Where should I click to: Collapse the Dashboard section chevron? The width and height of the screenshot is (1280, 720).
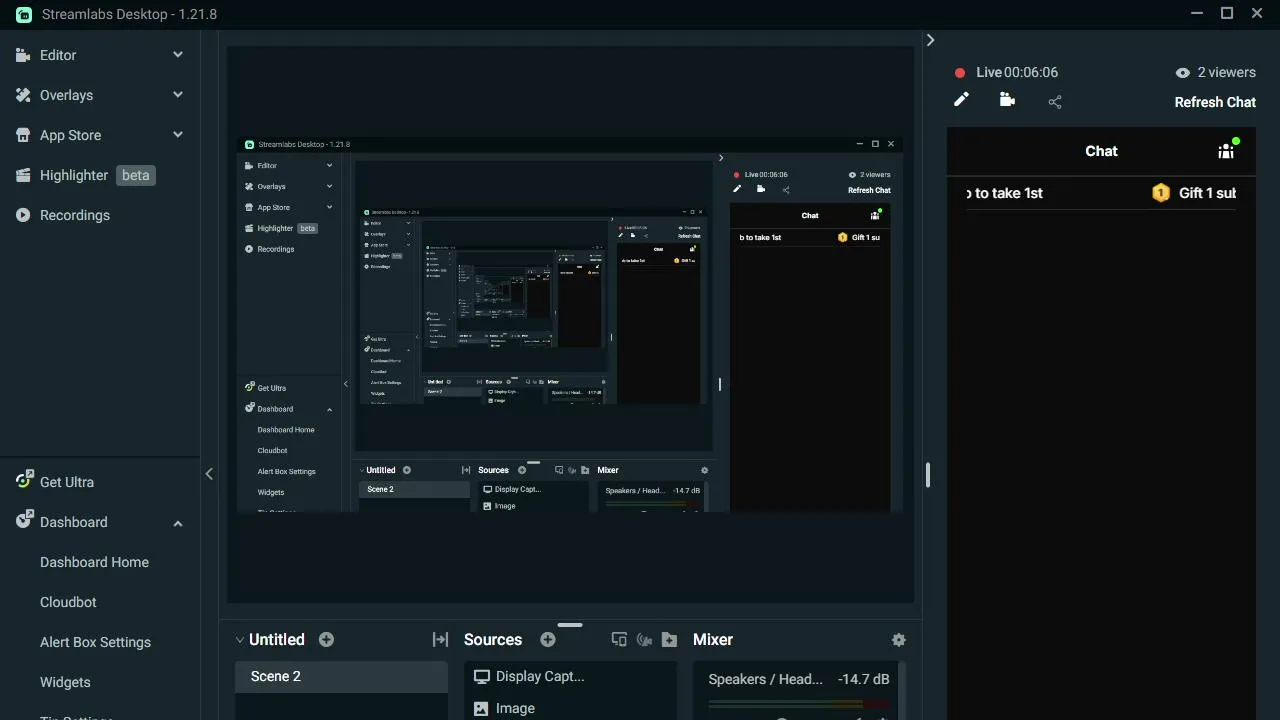click(x=178, y=523)
